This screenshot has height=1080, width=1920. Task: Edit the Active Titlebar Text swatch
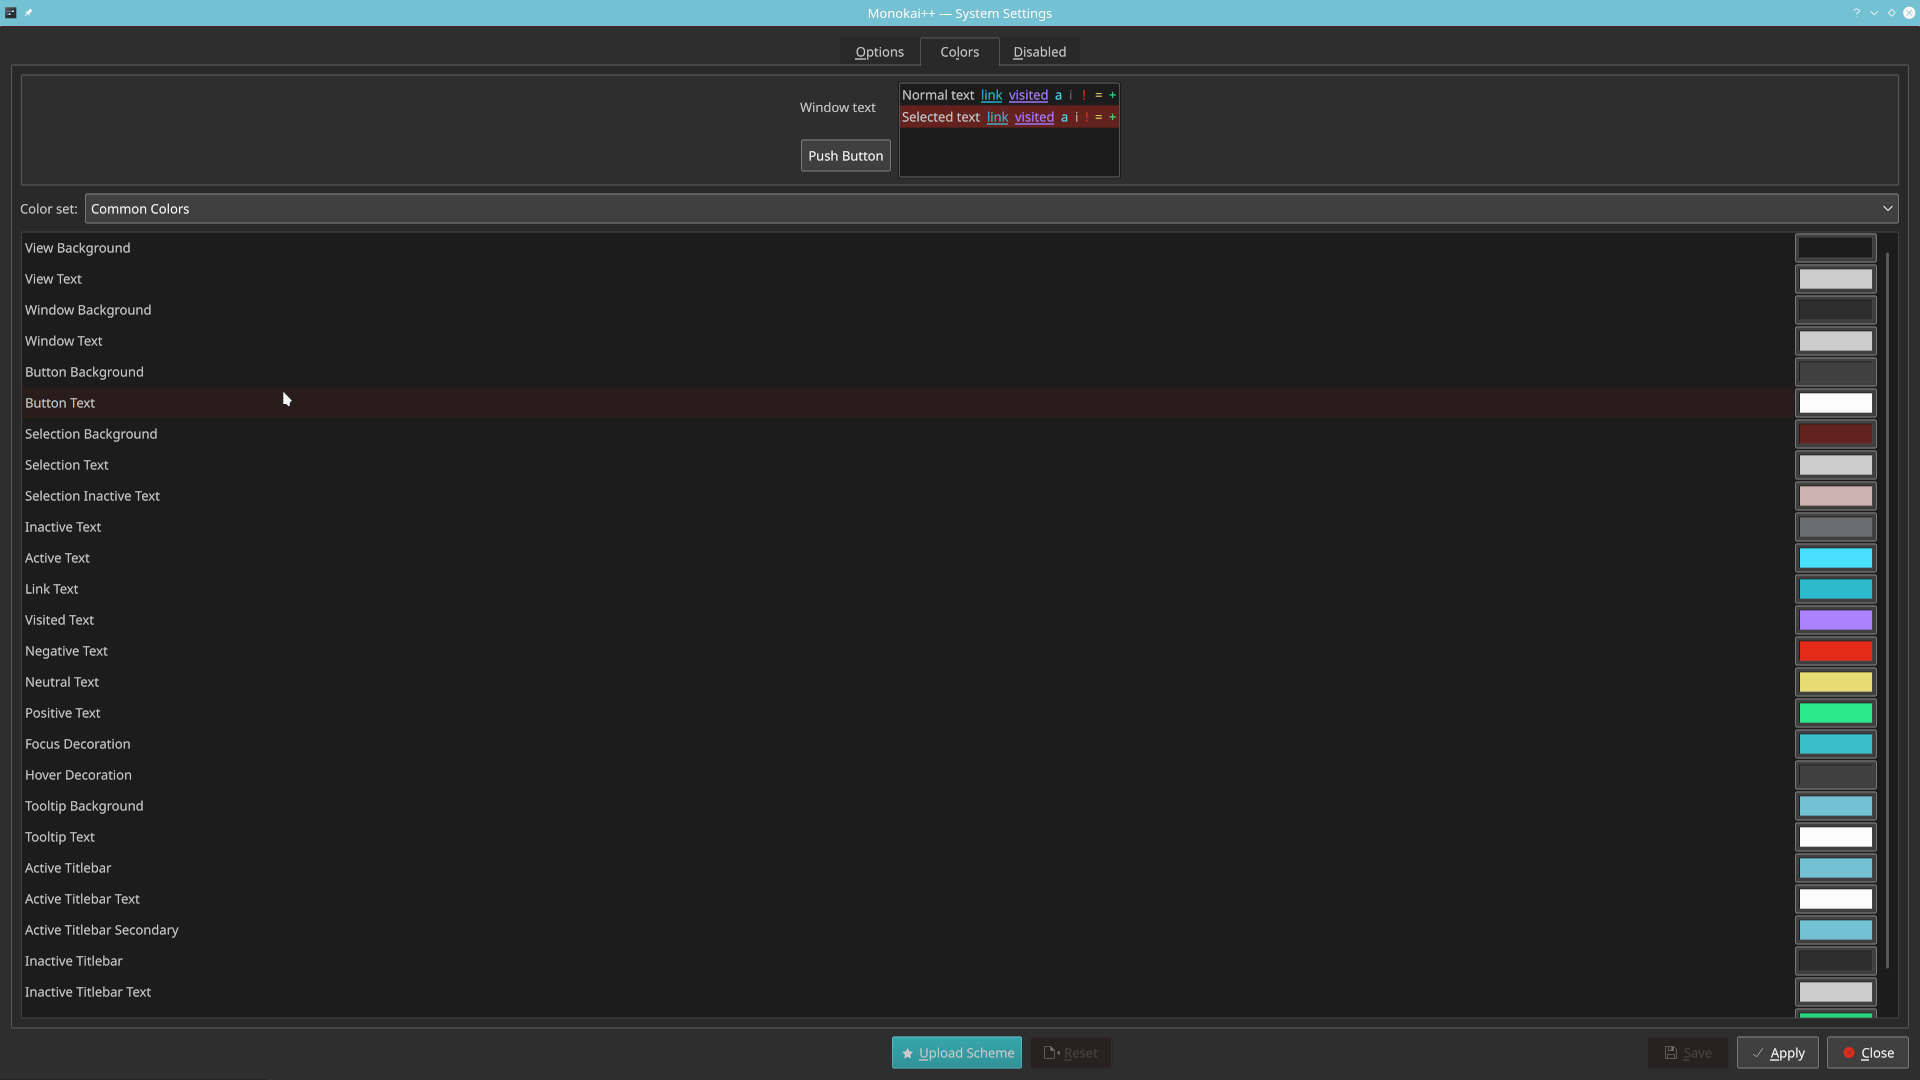(x=1835, y=899)
